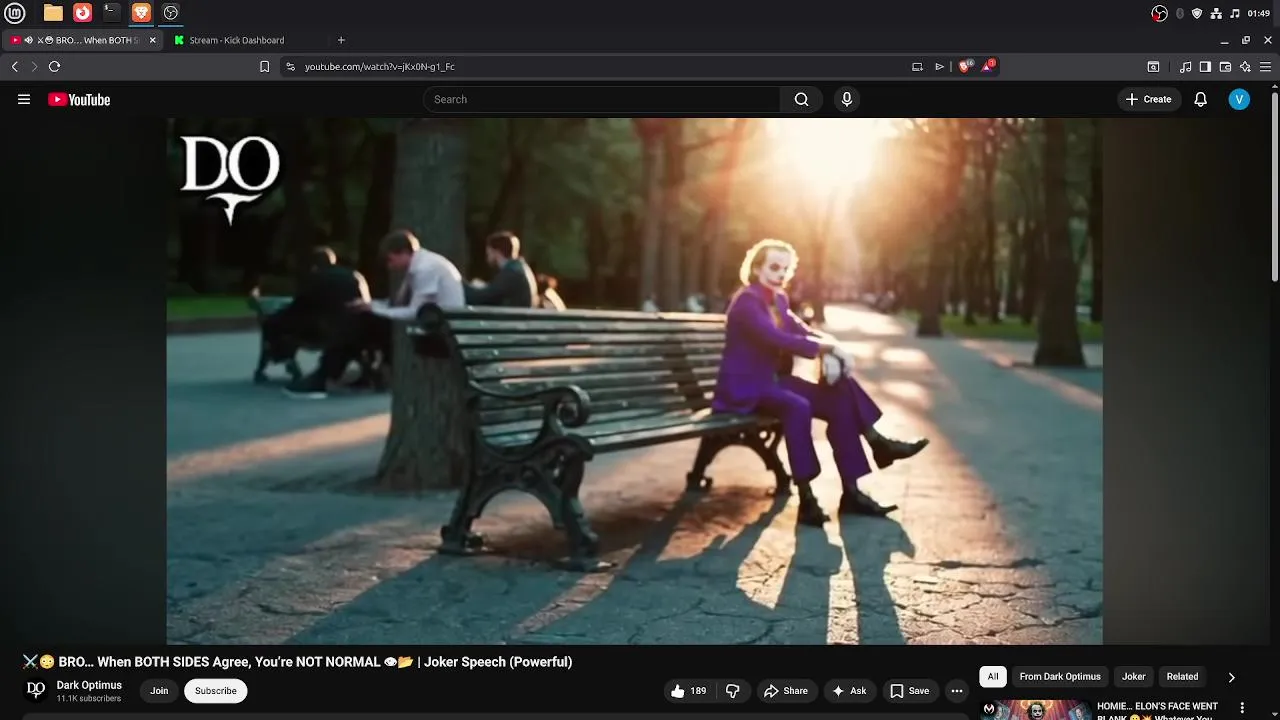Open network connections tray icon

pyautogui.click(x=1216, y=13)
